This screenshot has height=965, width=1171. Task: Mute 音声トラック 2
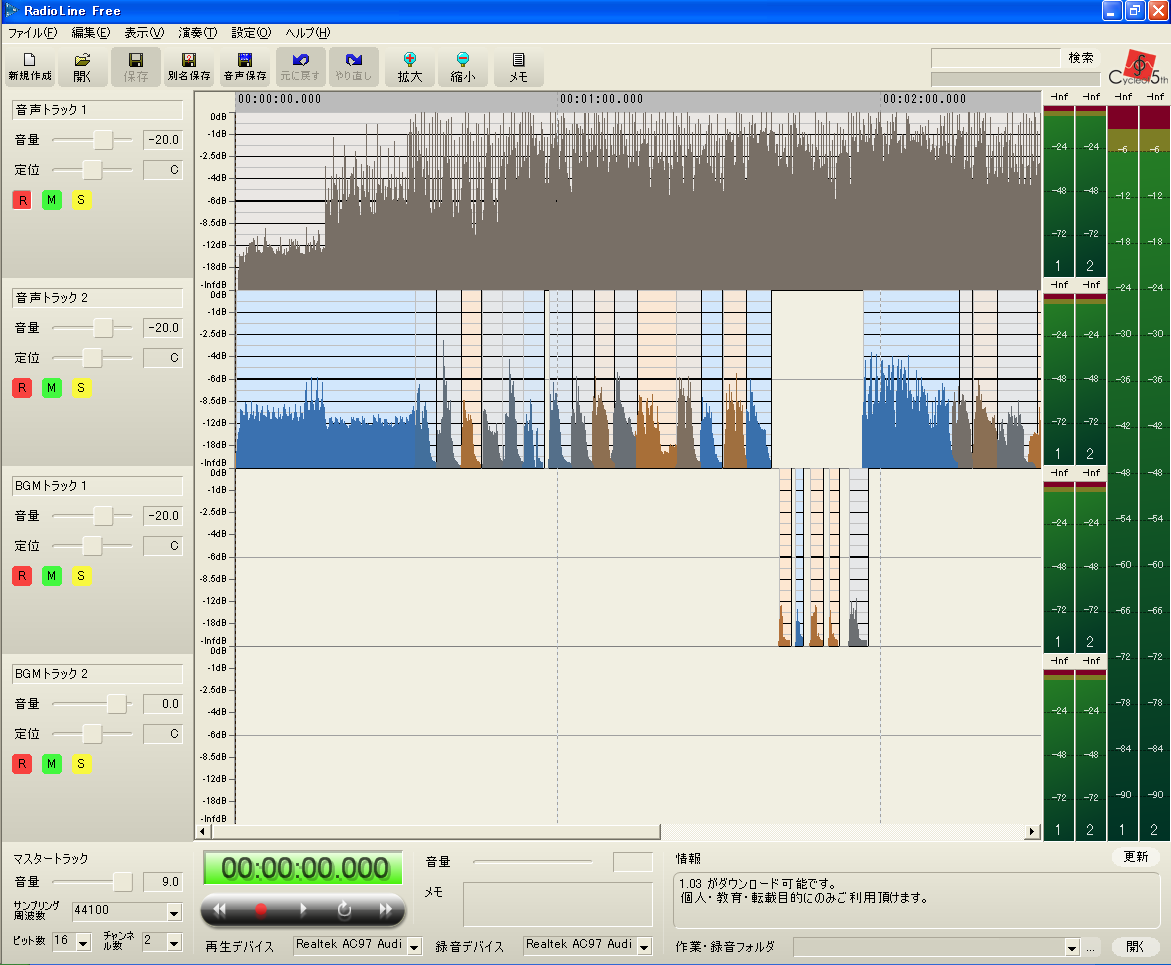52,388
